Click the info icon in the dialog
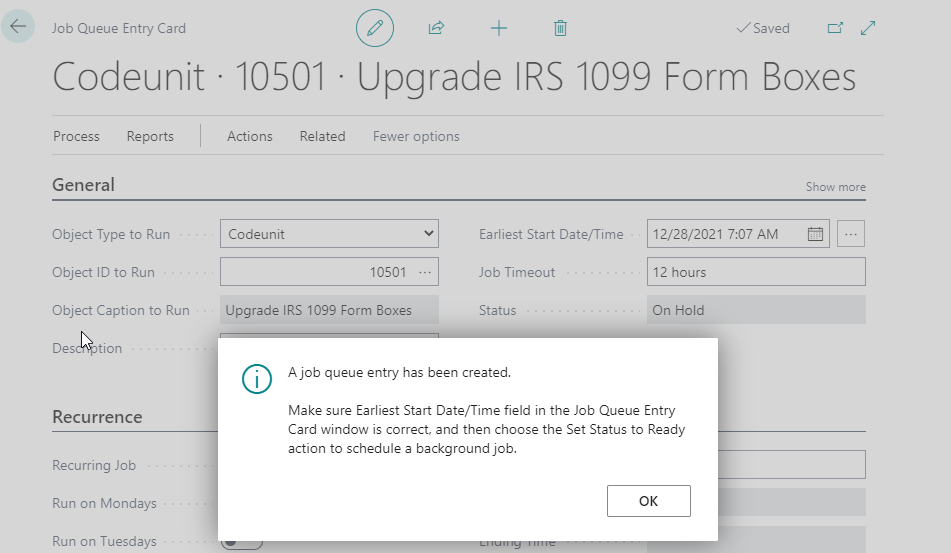Image resolution: width=951 pixels, height=553 pixels. pyautogui.click(x=257, y=380)
